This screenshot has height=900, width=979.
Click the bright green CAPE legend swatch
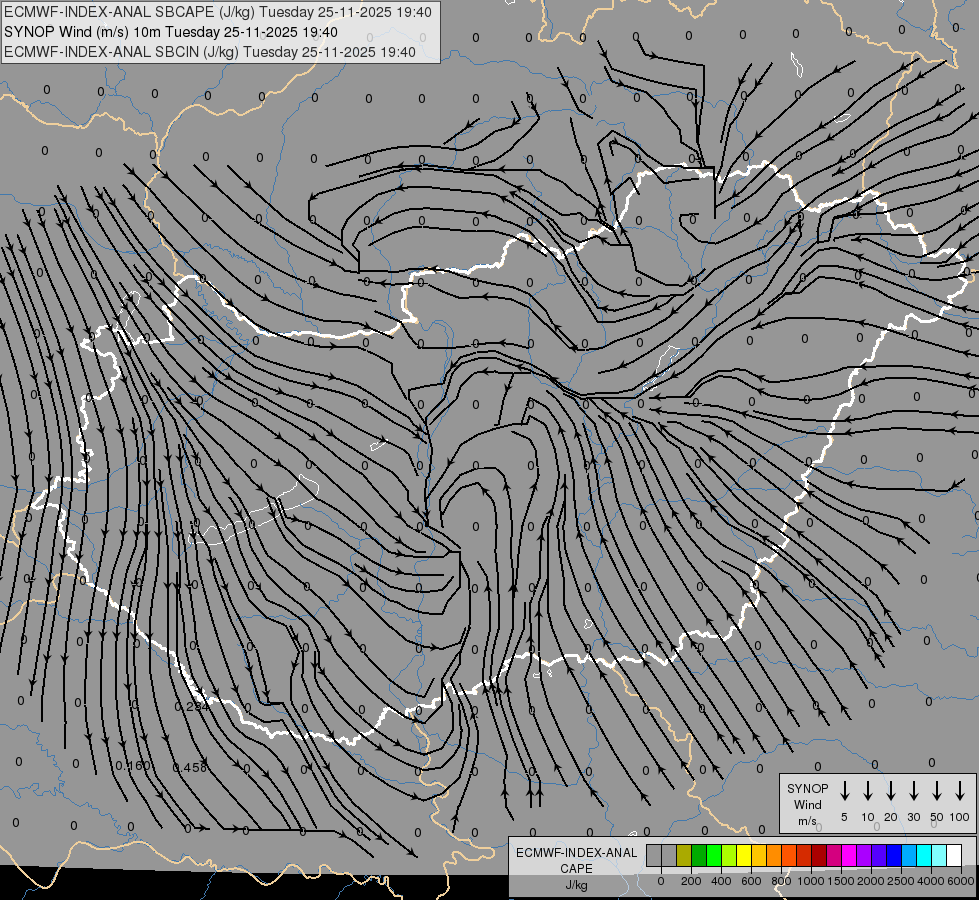click(714, 855)
